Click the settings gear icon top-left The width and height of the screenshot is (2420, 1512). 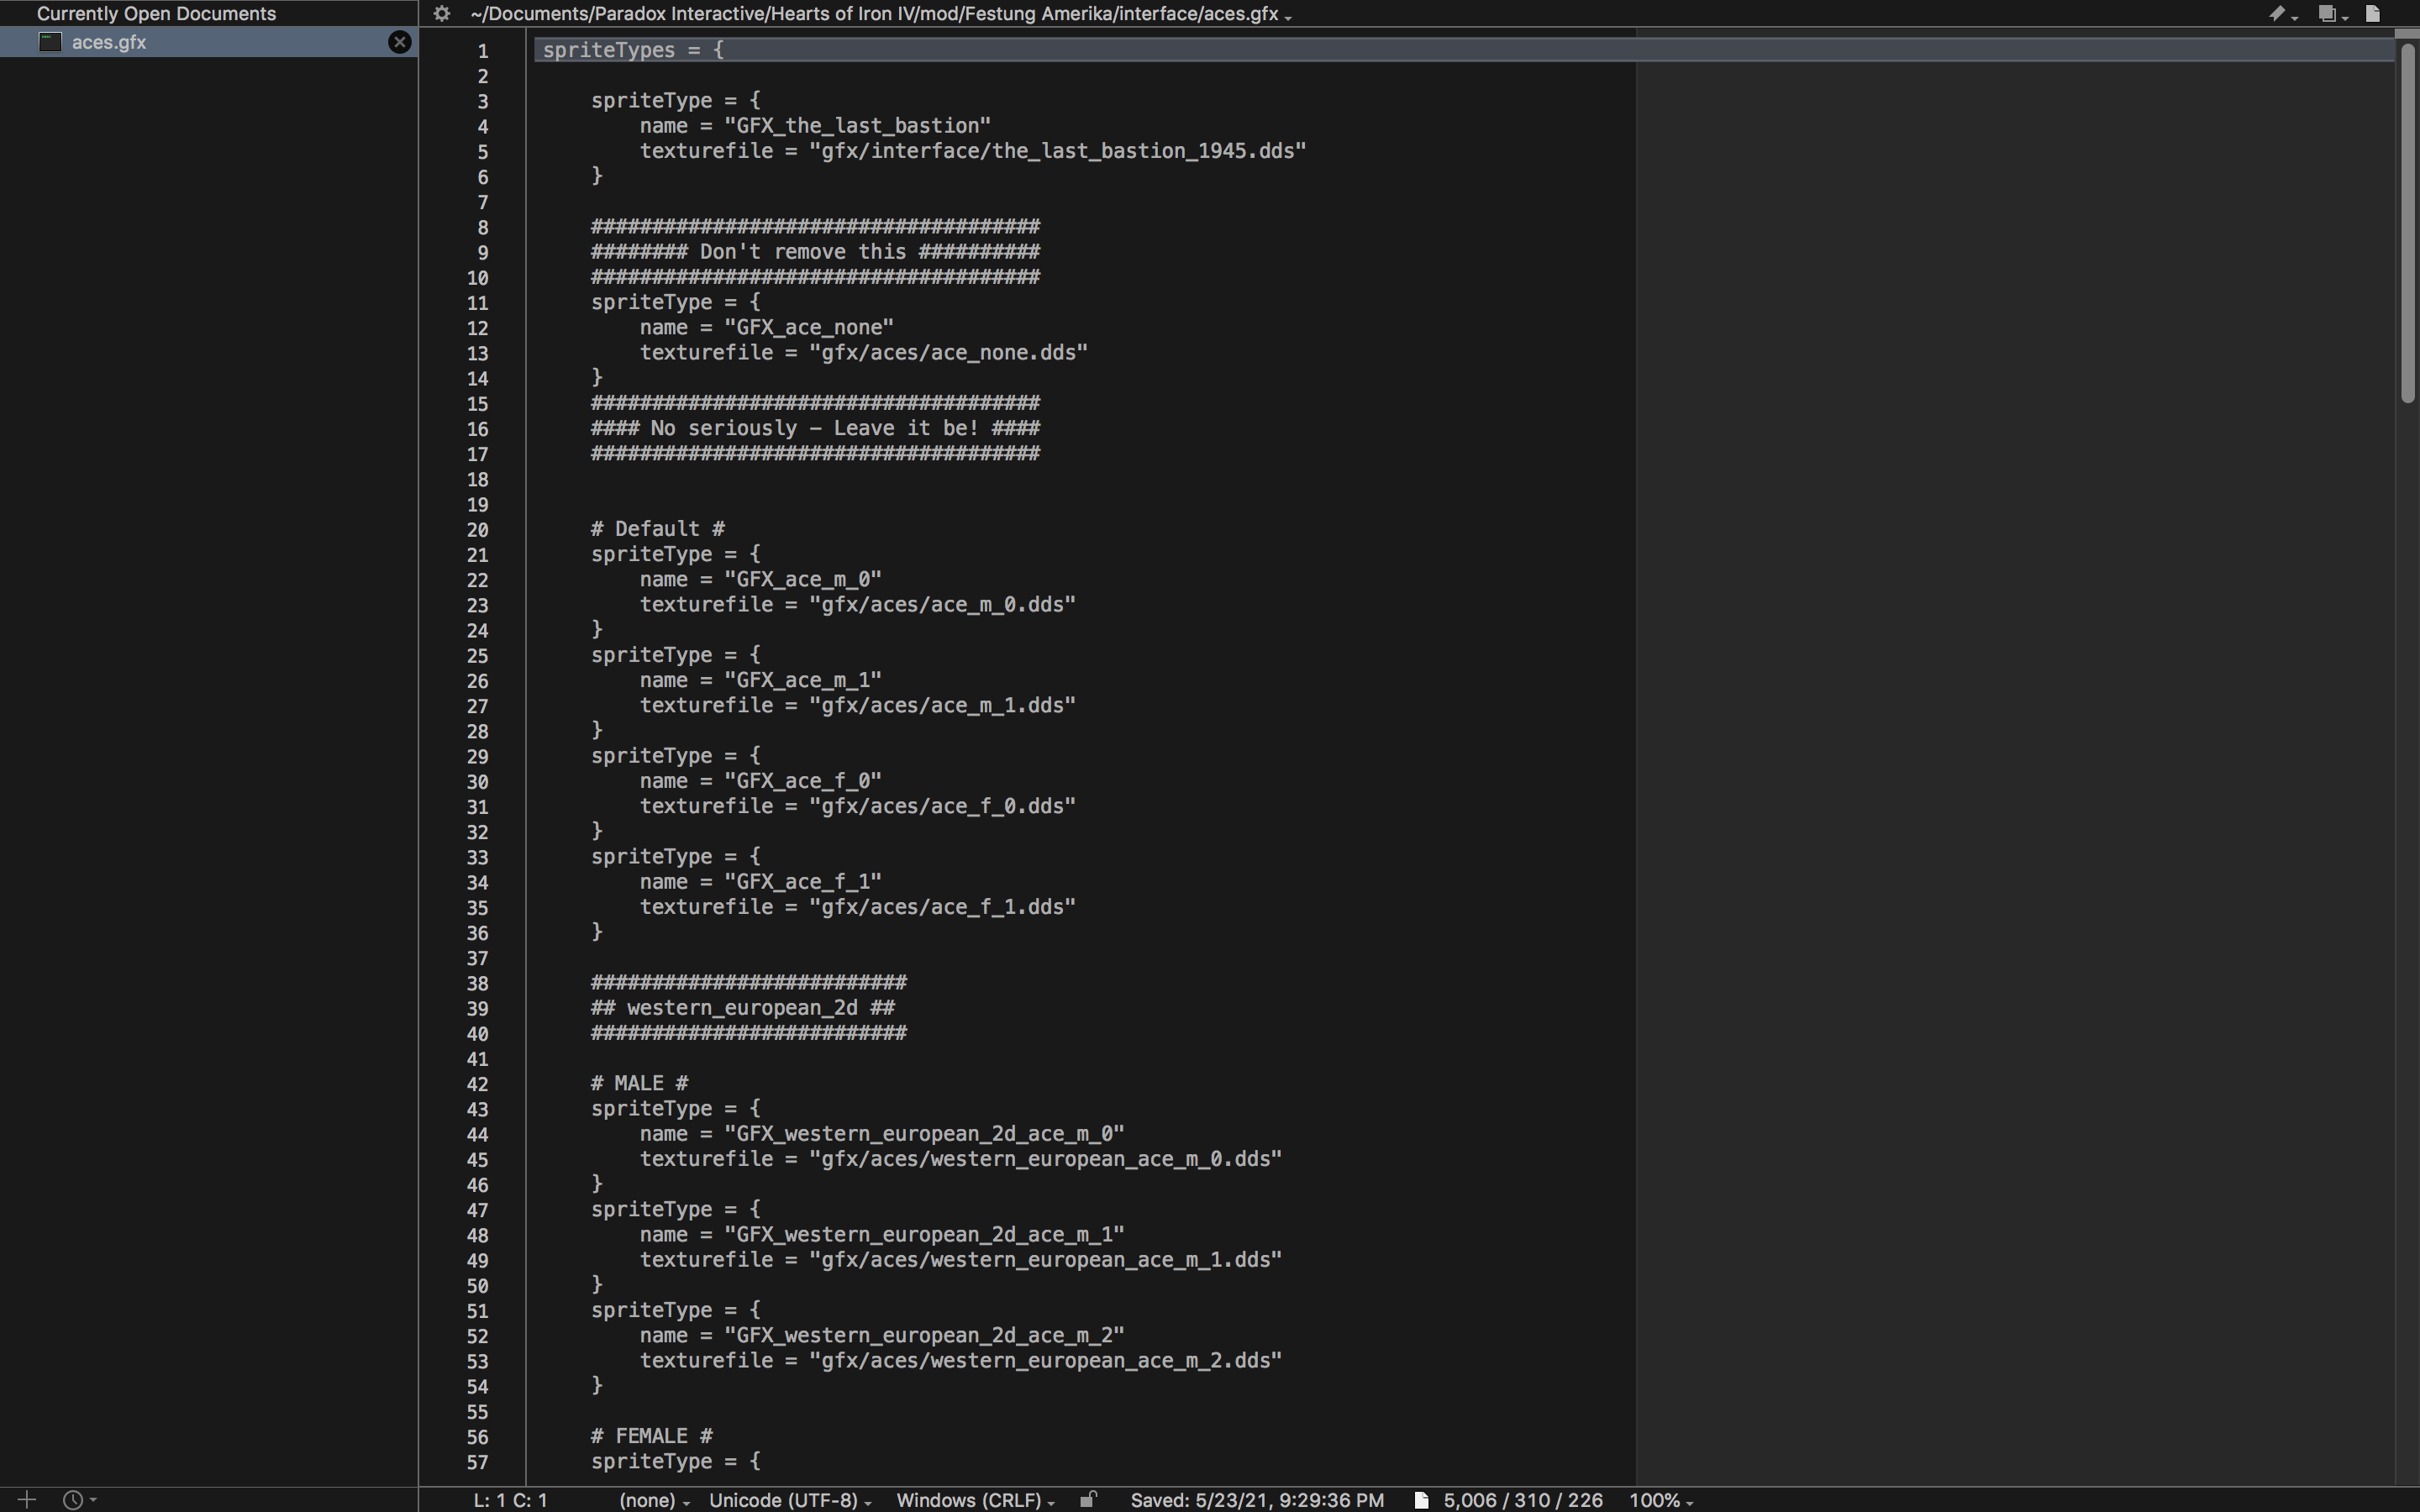point(443,13)
